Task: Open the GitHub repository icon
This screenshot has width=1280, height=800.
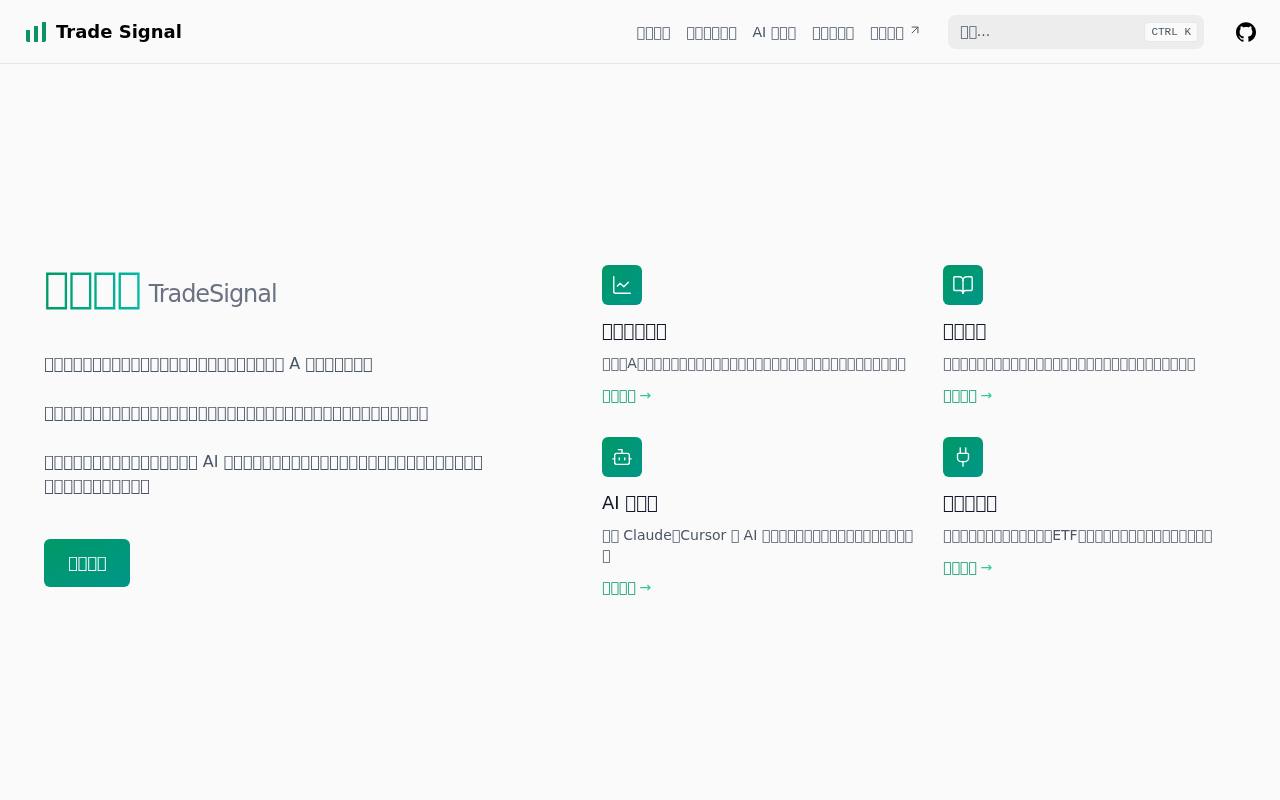Action: (1246, 32)
